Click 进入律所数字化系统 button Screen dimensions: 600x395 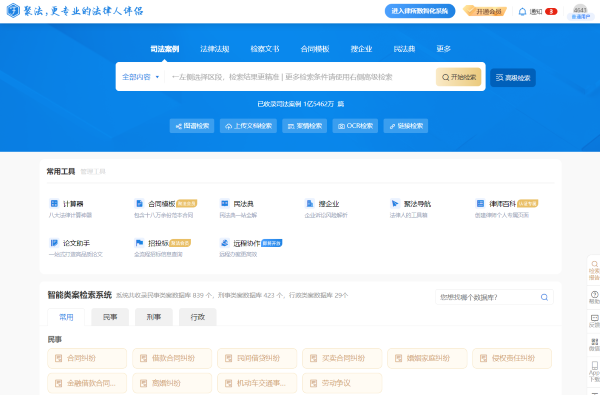tap(420, 11)
